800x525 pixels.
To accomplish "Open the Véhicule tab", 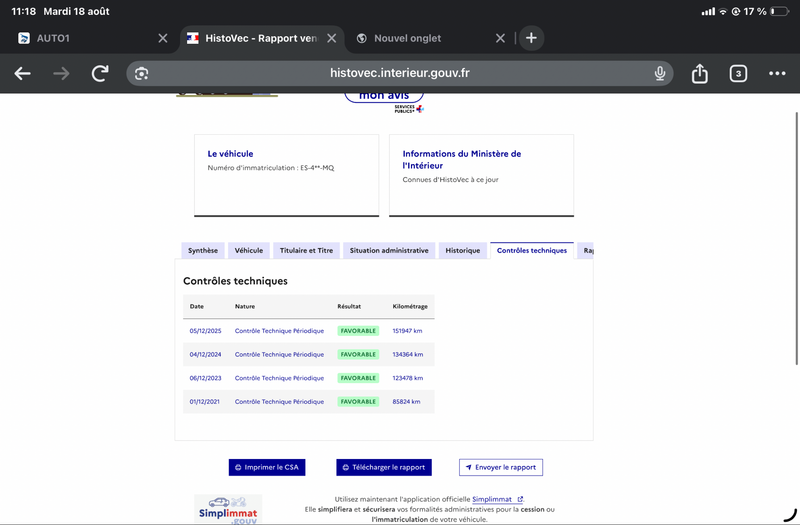I will 248,251.
